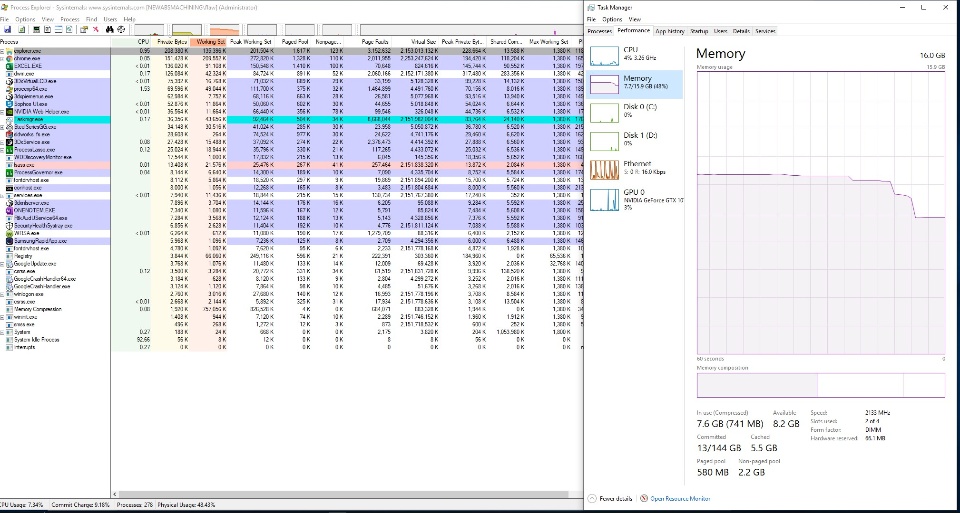Open the Users menu in Process Explorer

(110, 19)
